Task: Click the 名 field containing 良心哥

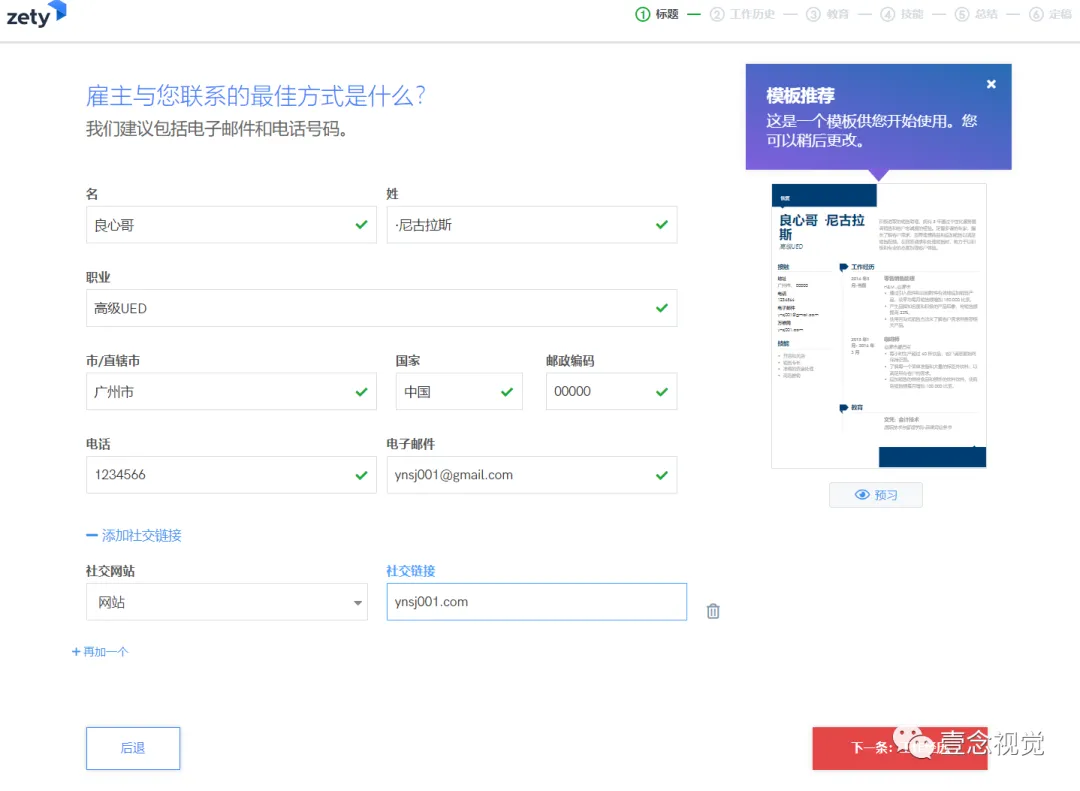Action: click(231, 225)
